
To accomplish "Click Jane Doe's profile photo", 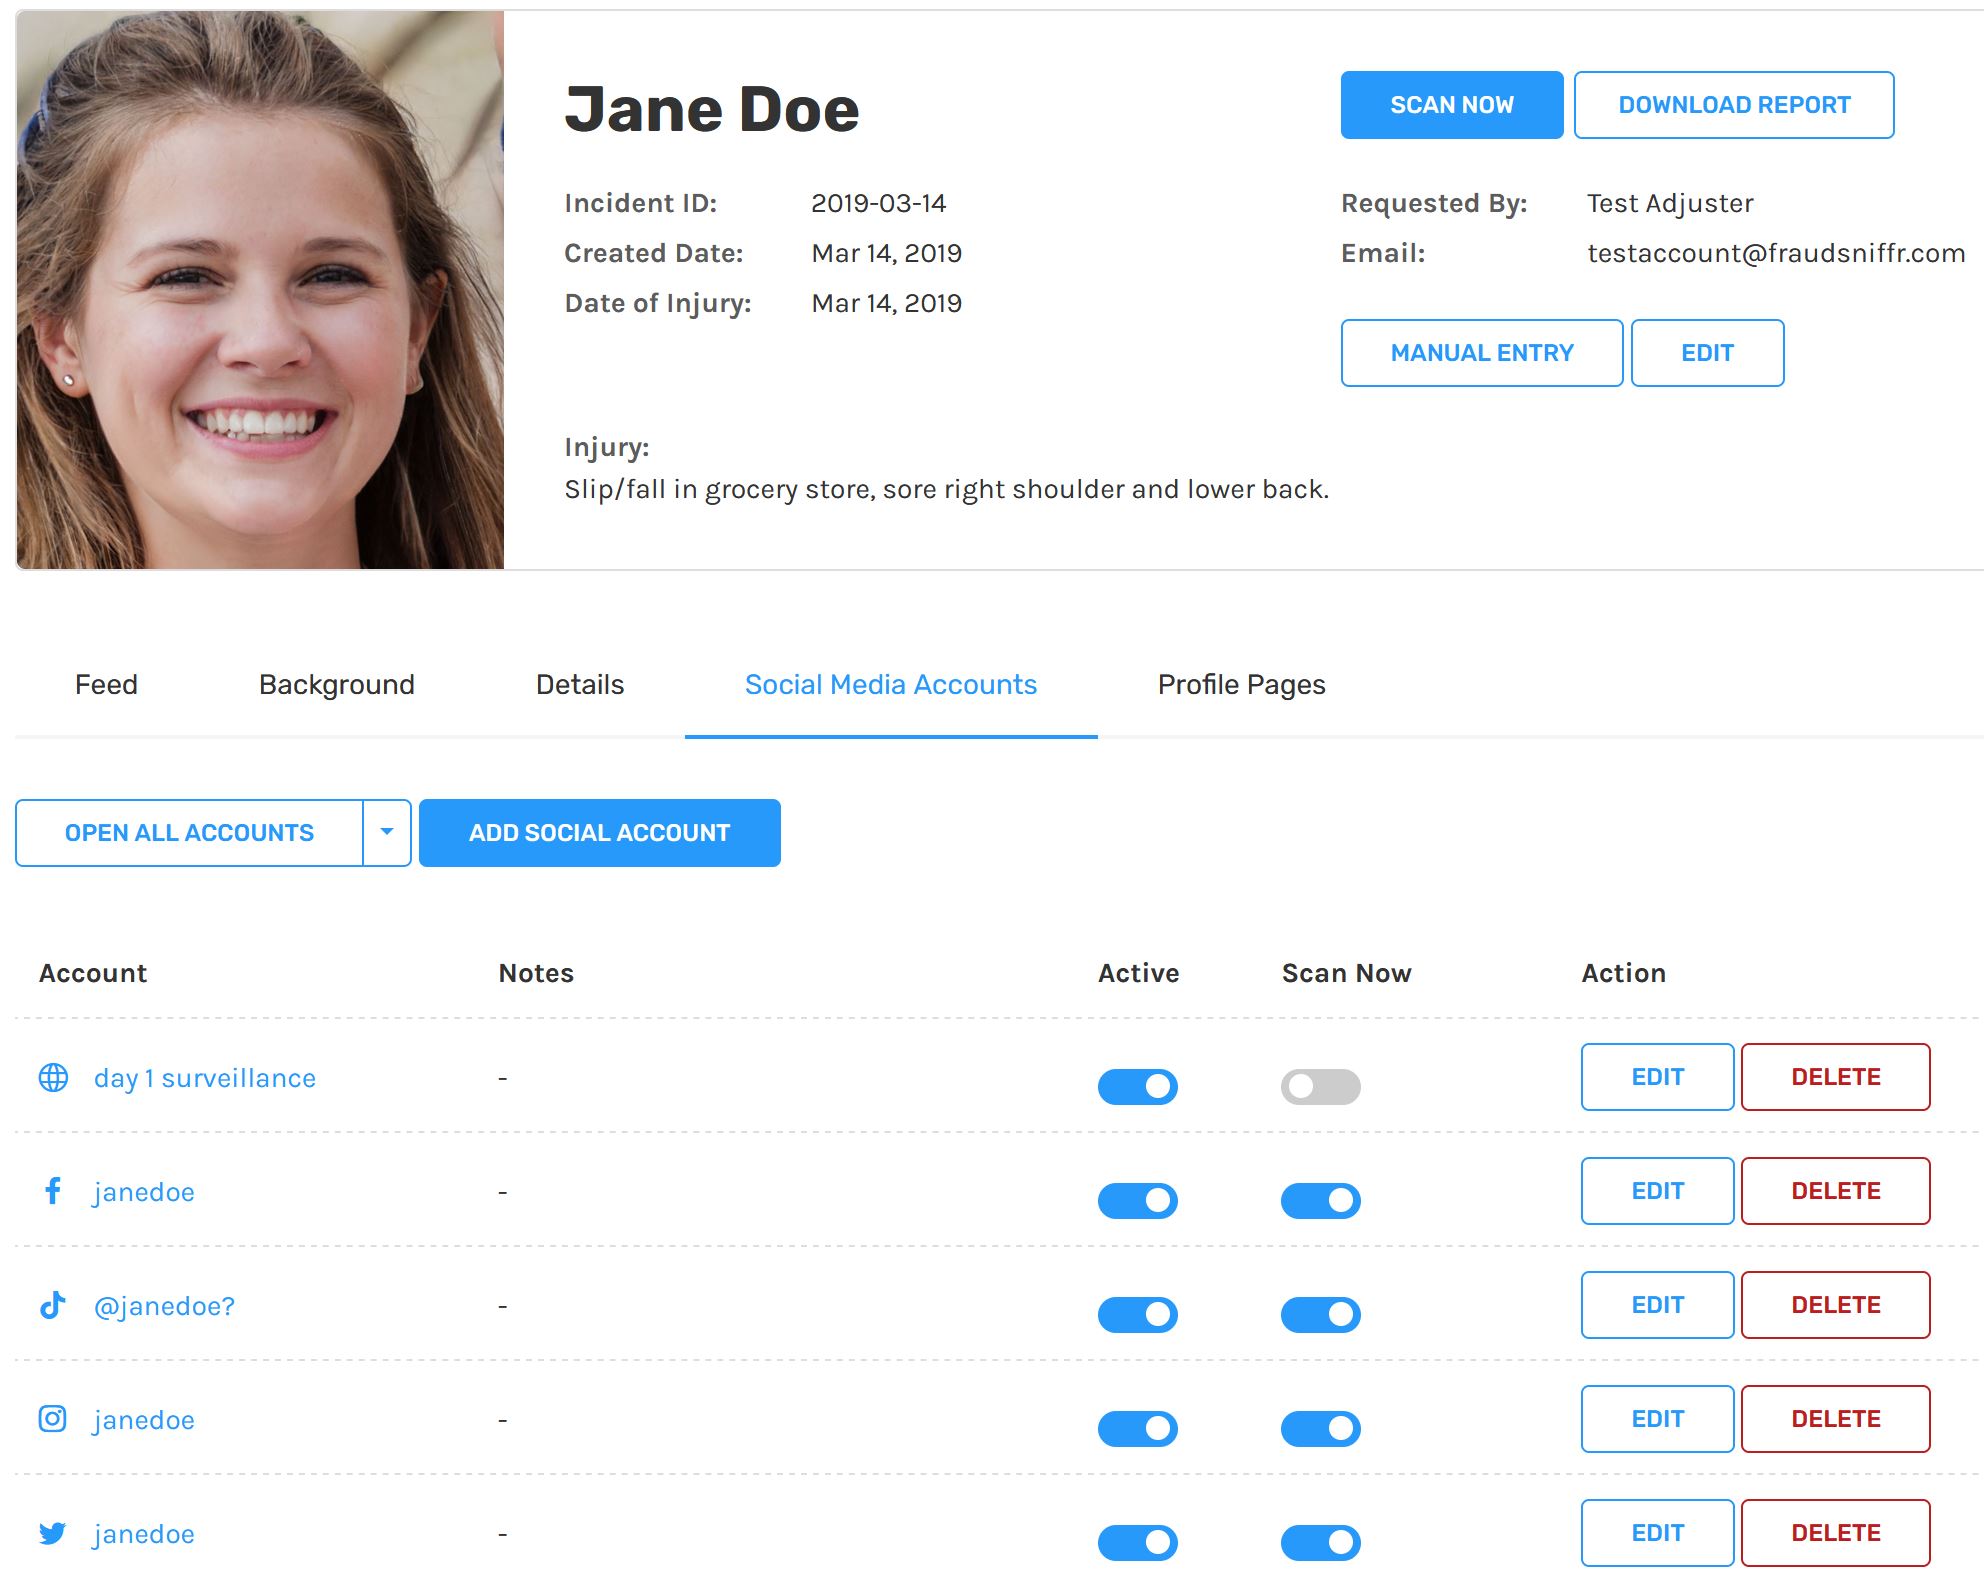I will [x=260, y=290].
